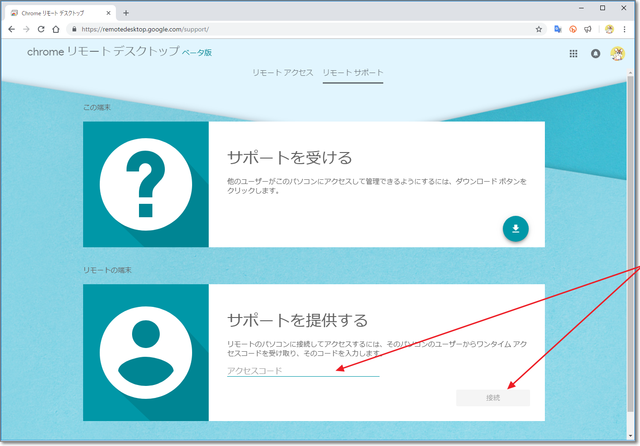Open the notifications bell
640x446 pixels.
tap(596, 53)
